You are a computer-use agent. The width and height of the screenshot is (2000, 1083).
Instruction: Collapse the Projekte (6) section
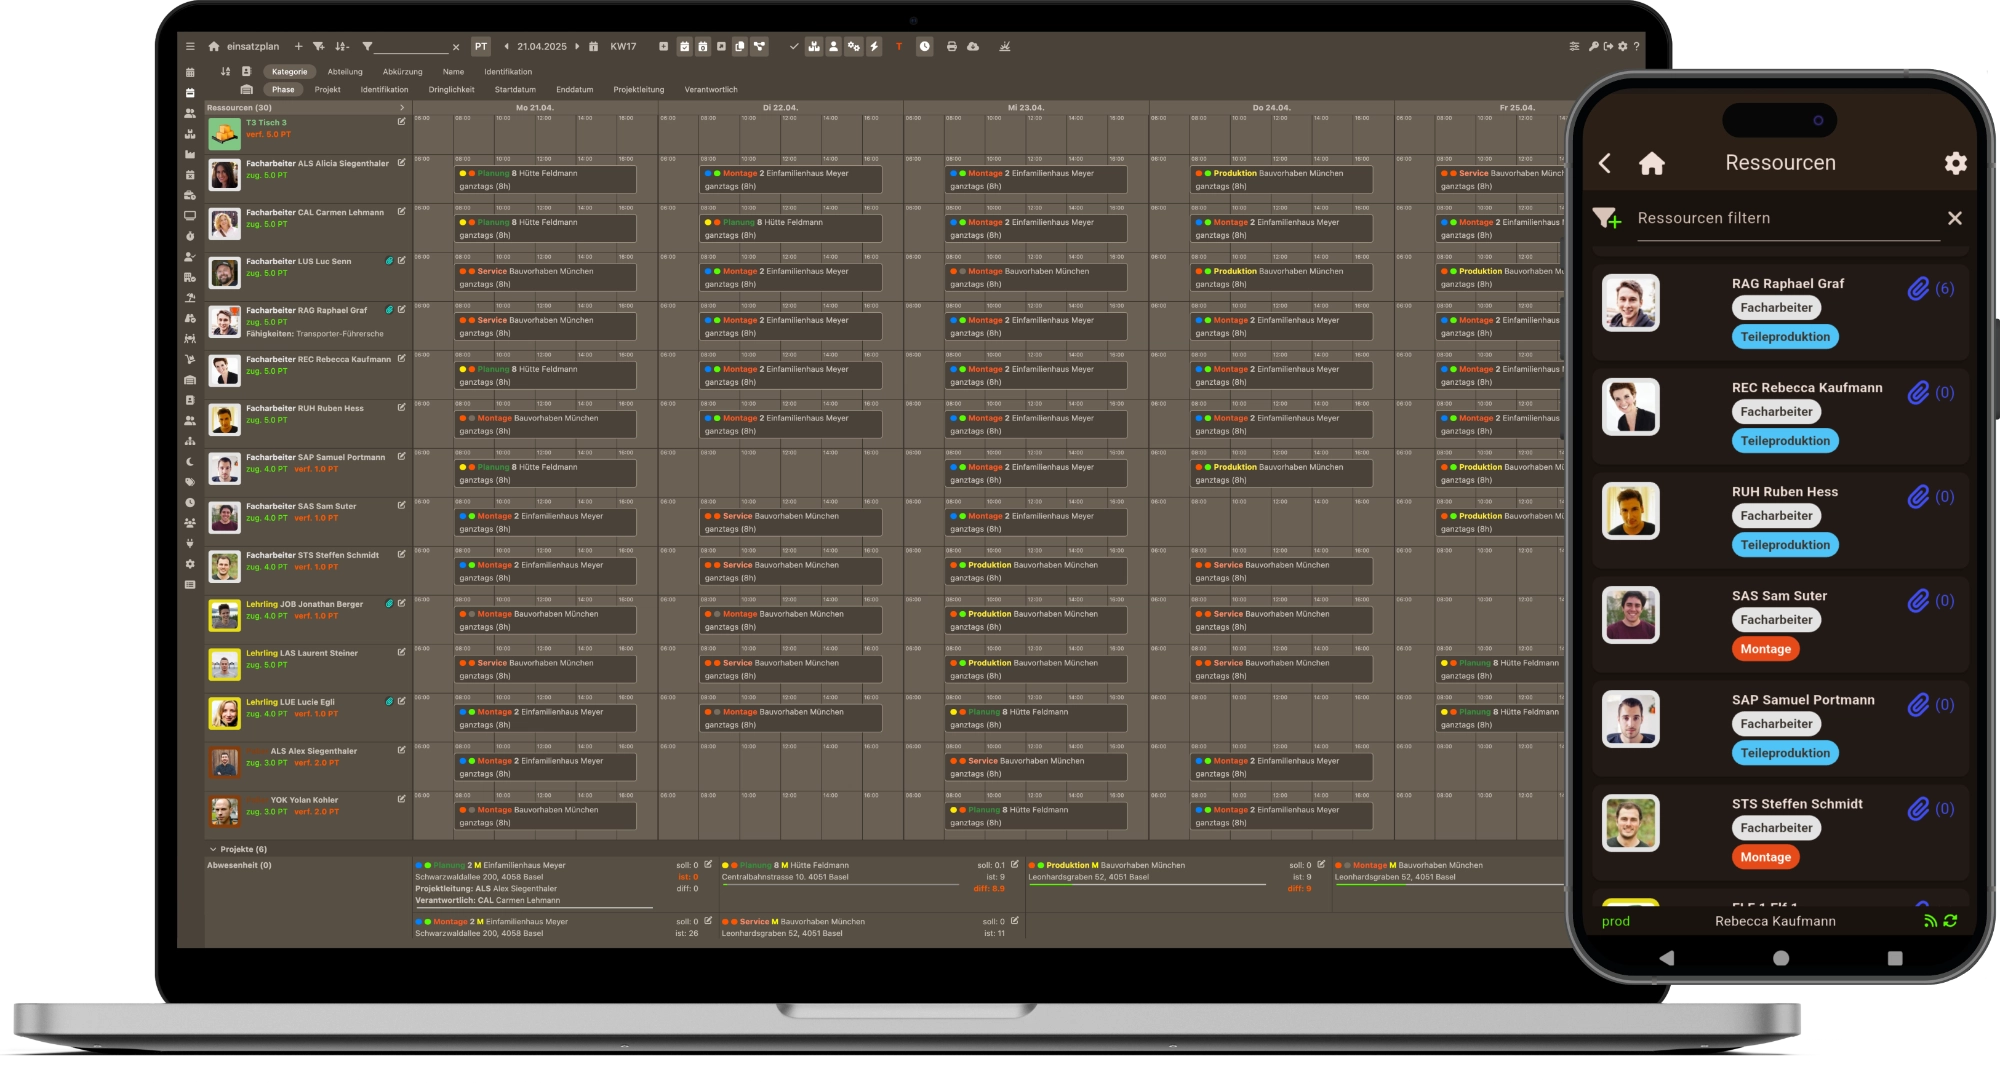point(213,849)
